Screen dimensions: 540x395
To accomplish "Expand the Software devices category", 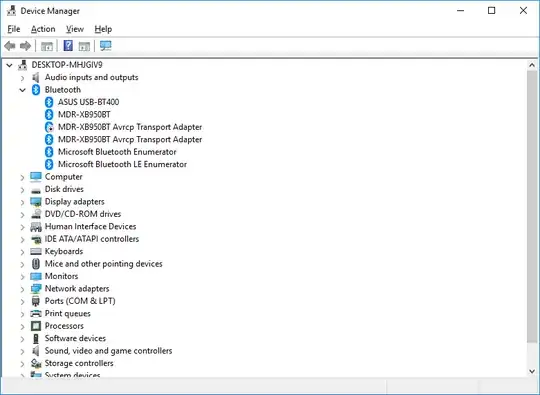I will [x=22, y=339].
